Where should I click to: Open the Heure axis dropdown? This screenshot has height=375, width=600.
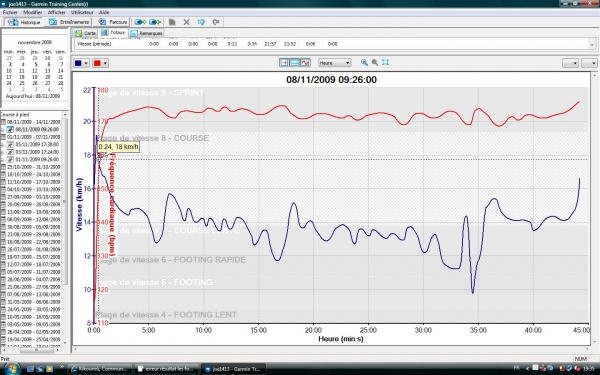click(x=334, y=63)
